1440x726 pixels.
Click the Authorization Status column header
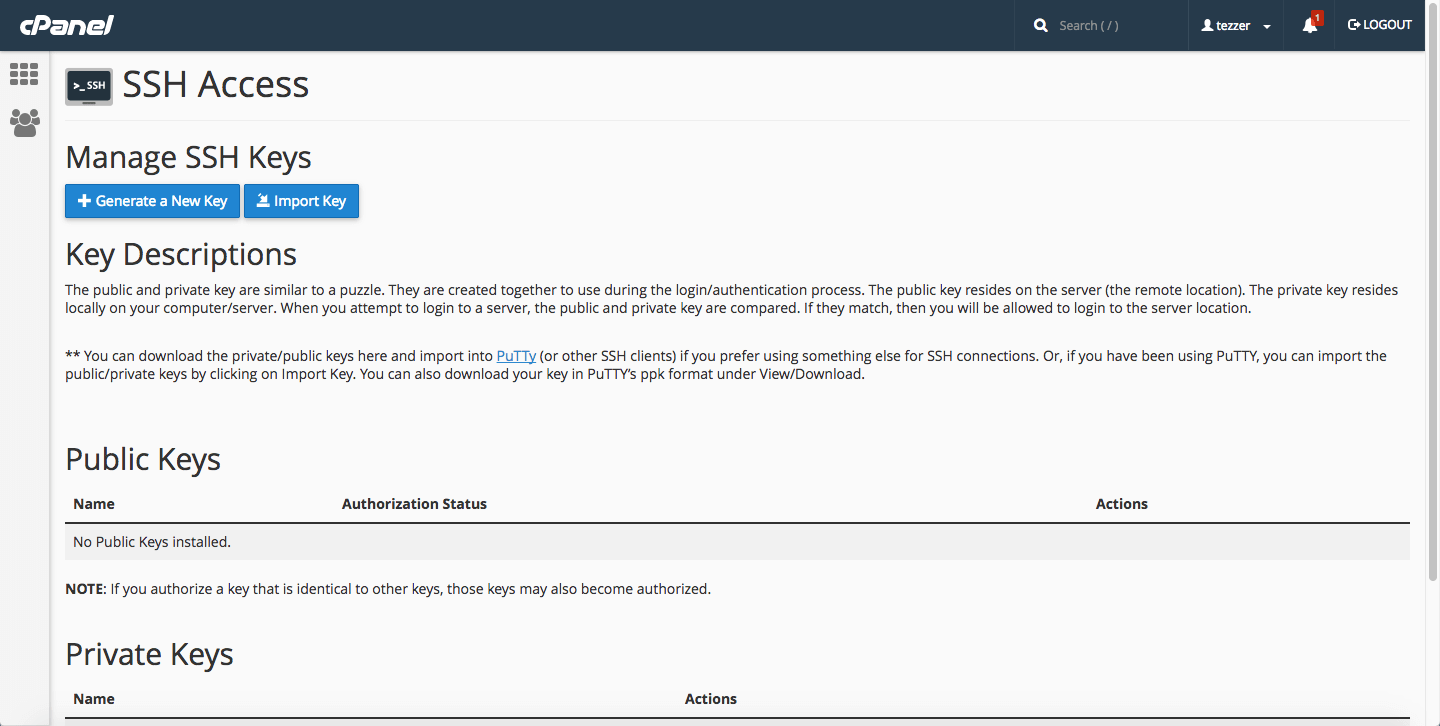pos(414,504)
